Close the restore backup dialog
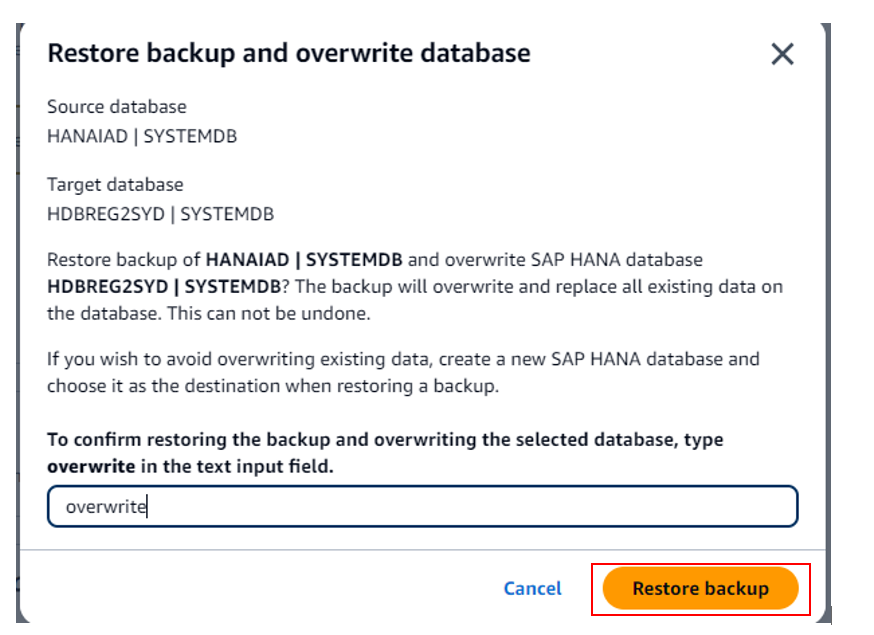 click(x=782, y=54)
